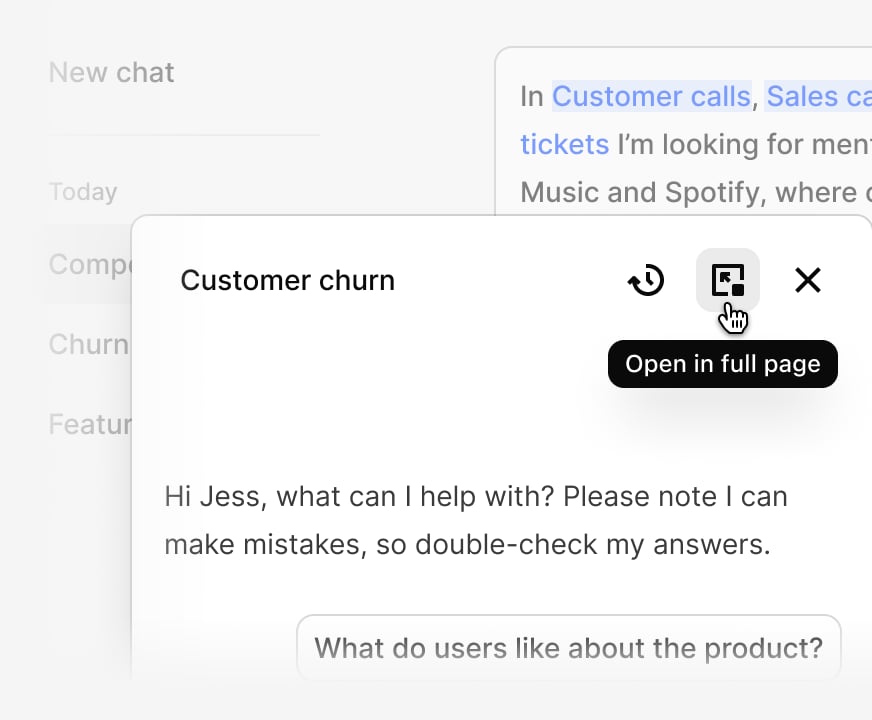872x720 pixels.
Task: Click the 'Hi Jess' greeting message
Action: 475,520
